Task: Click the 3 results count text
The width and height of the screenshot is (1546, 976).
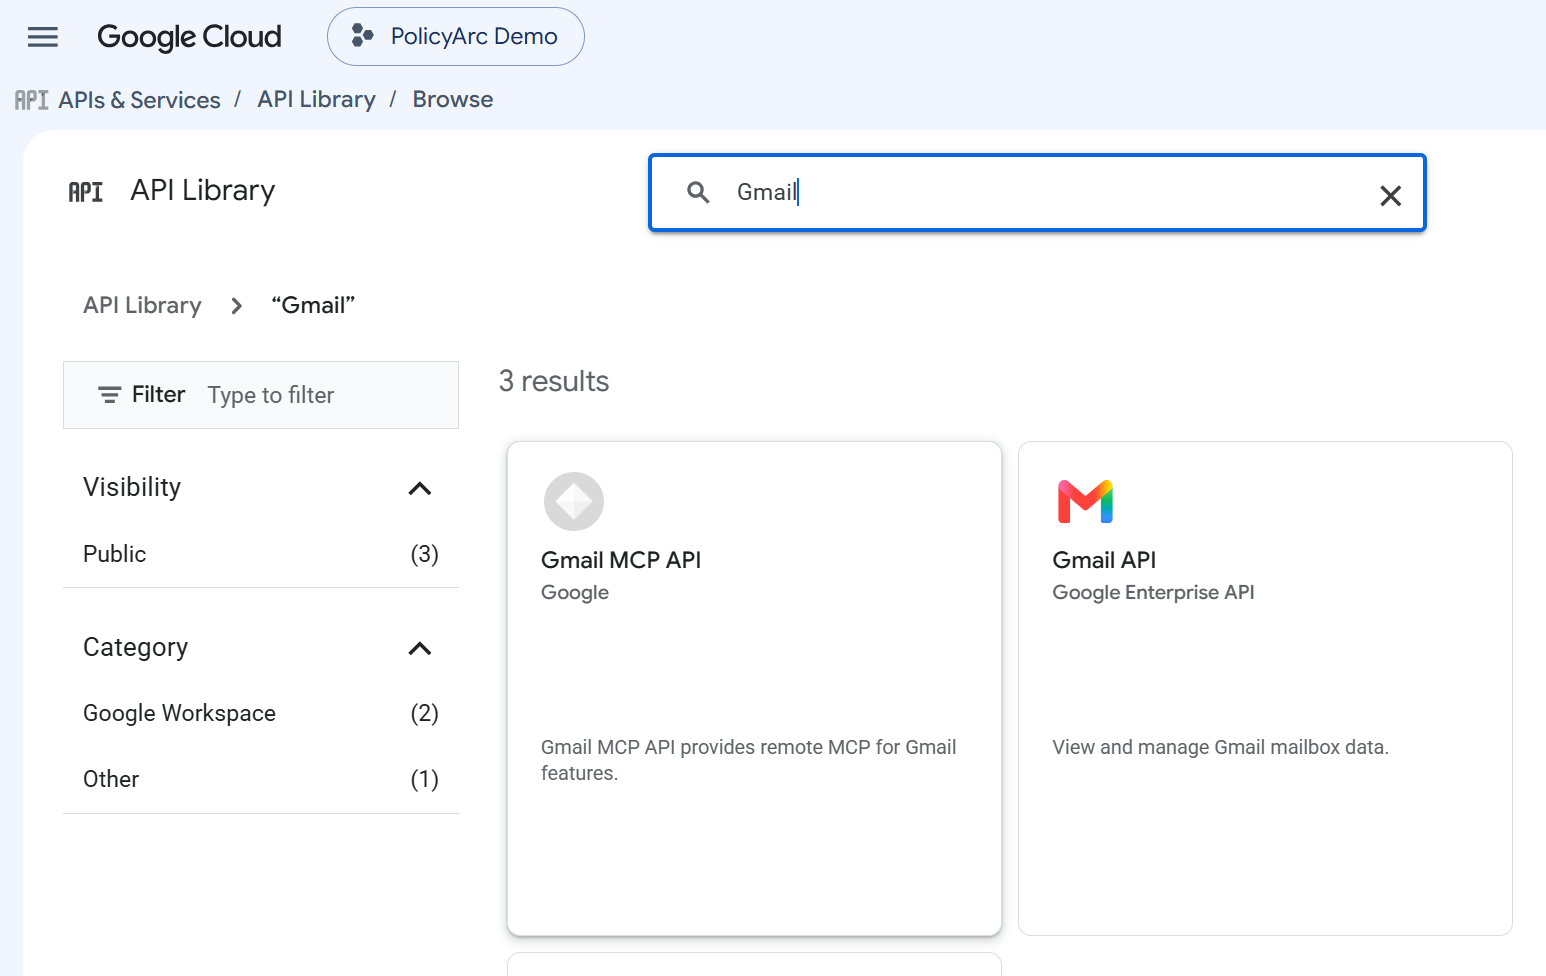Action: coord(554,381)
